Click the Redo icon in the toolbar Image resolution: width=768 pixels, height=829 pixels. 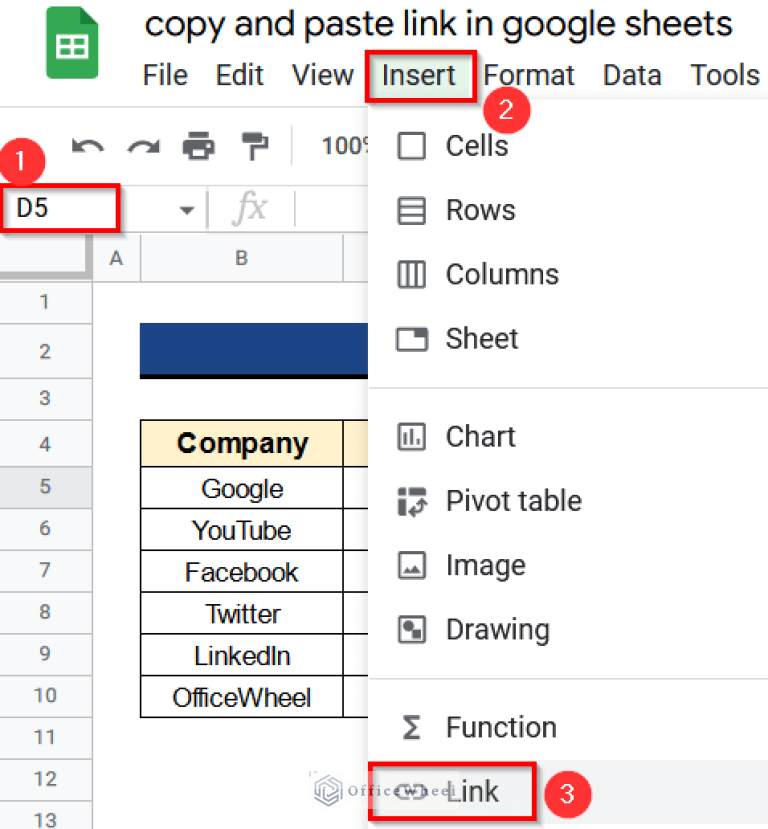(x=143, y=146)
